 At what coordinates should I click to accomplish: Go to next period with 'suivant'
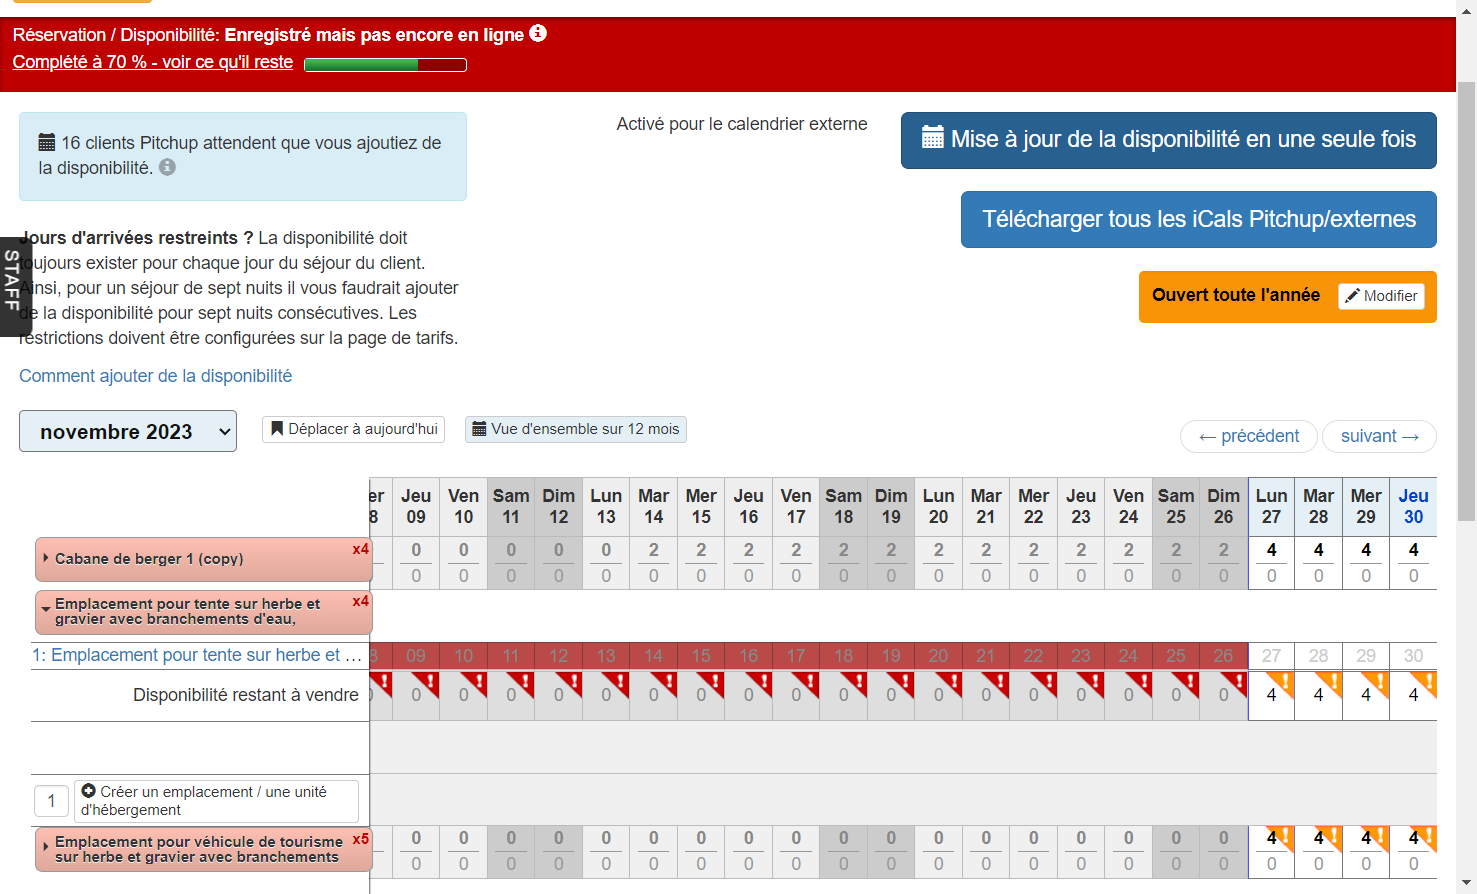(1380, 436)
